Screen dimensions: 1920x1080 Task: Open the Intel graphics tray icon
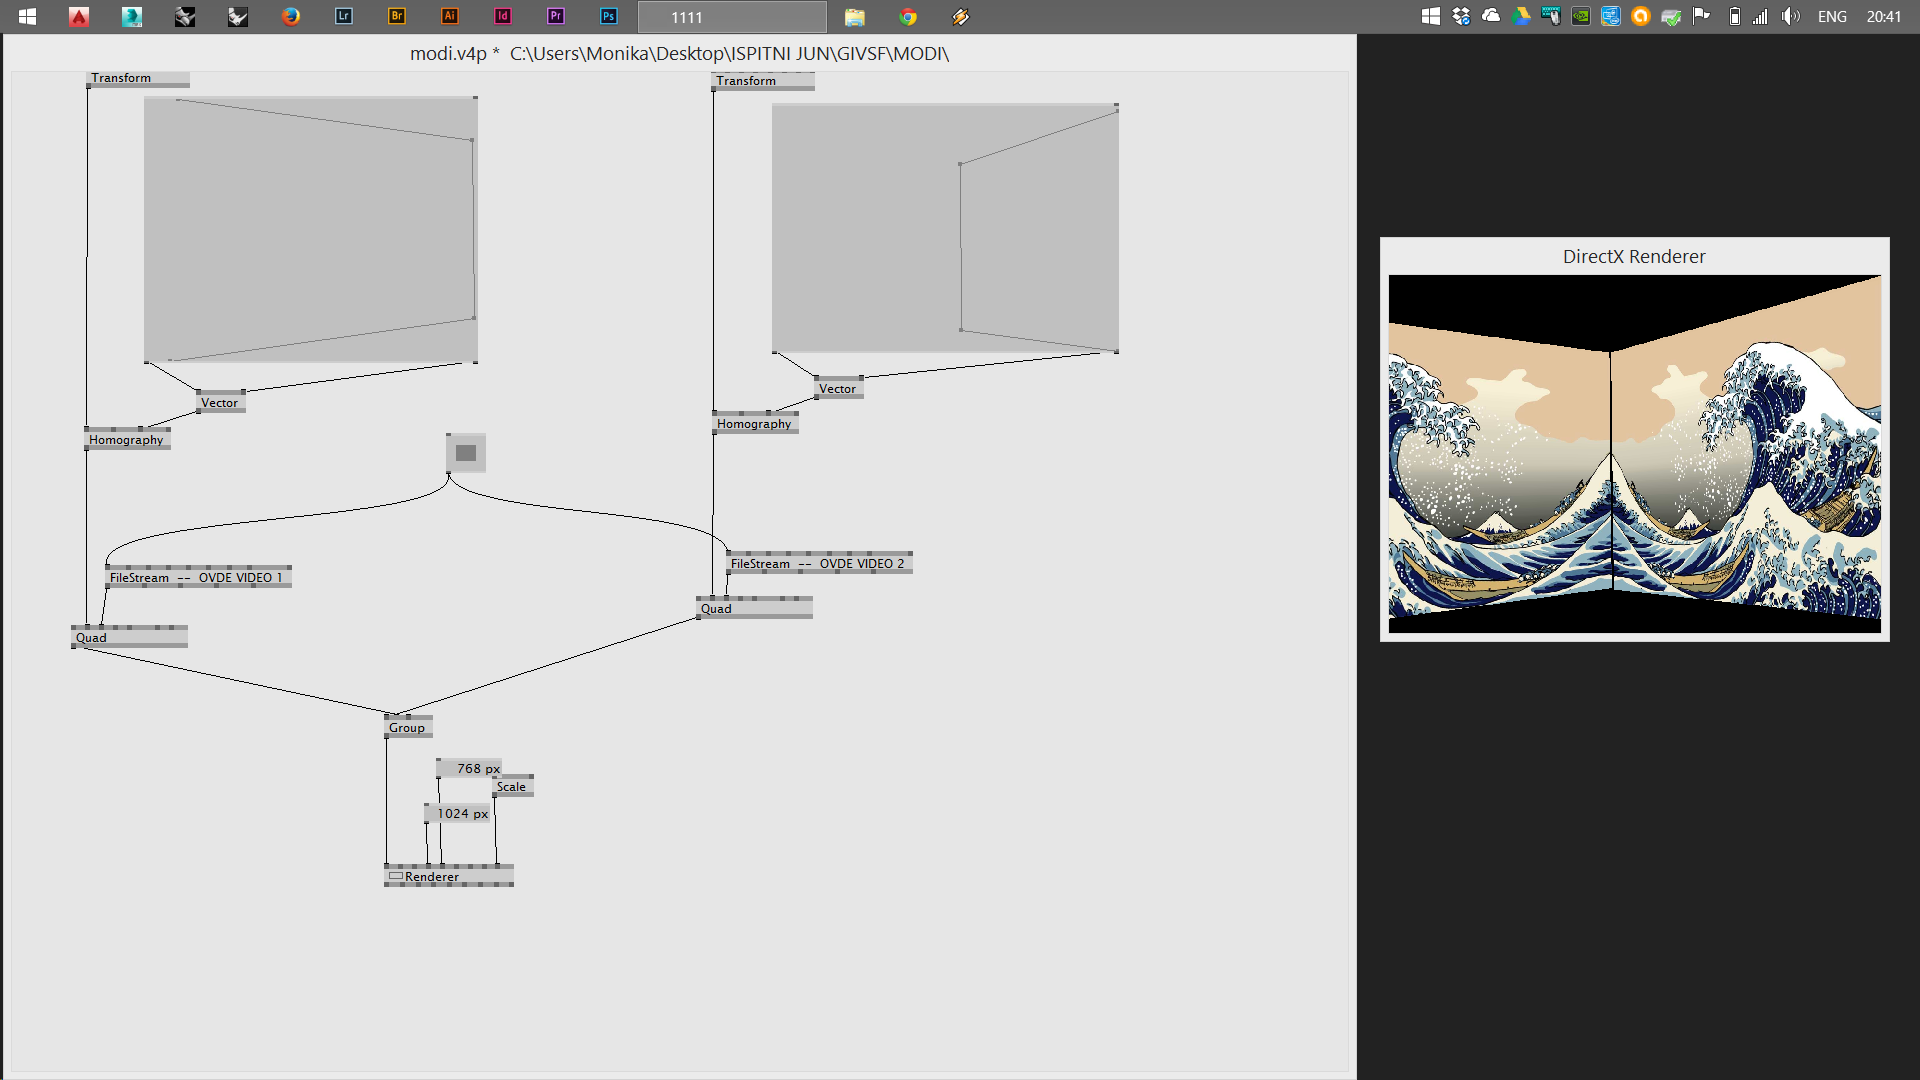(1611, 16)
